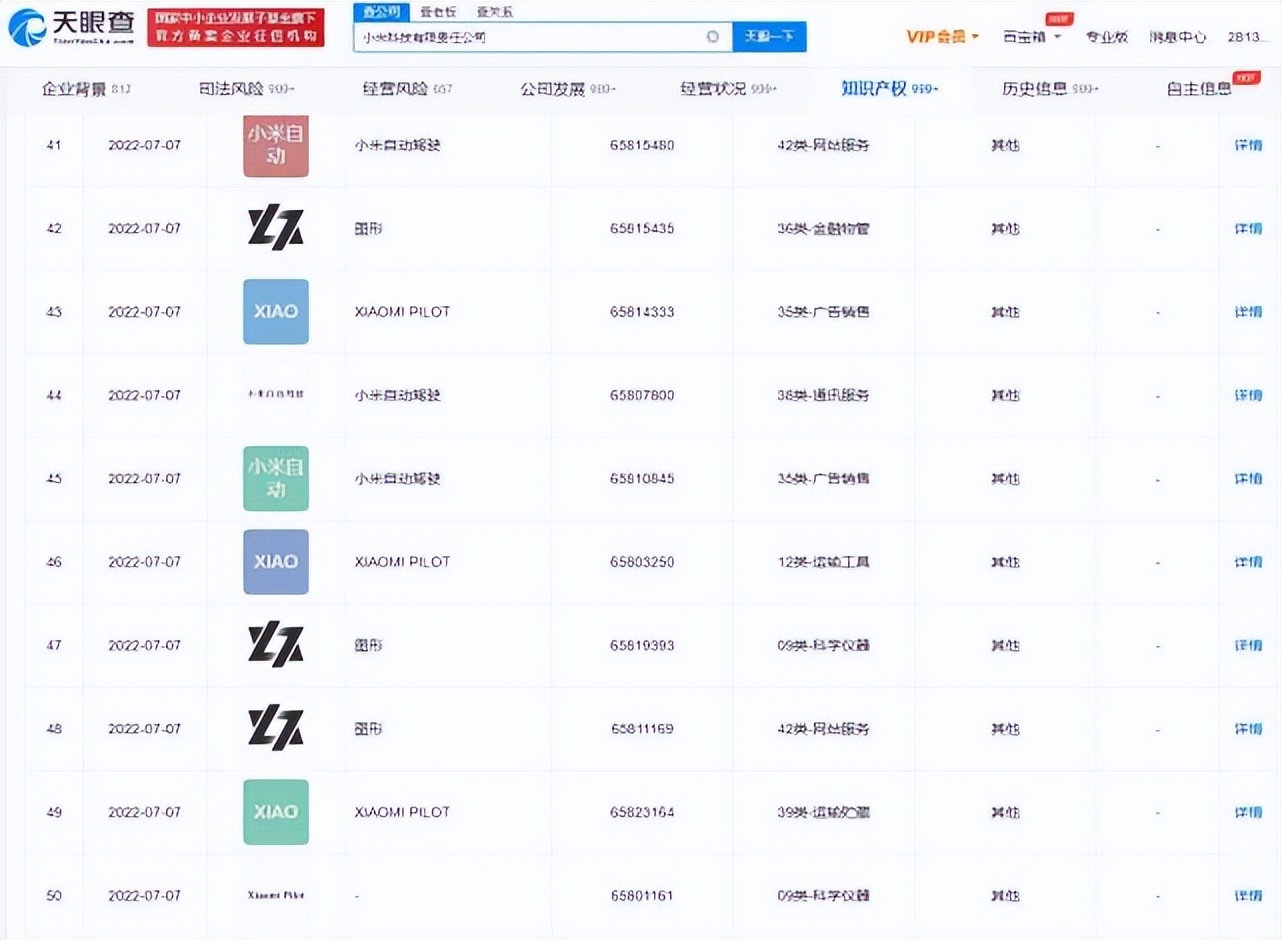
Task: Select the 查老板 search tab
Action: tap(437, 12)
